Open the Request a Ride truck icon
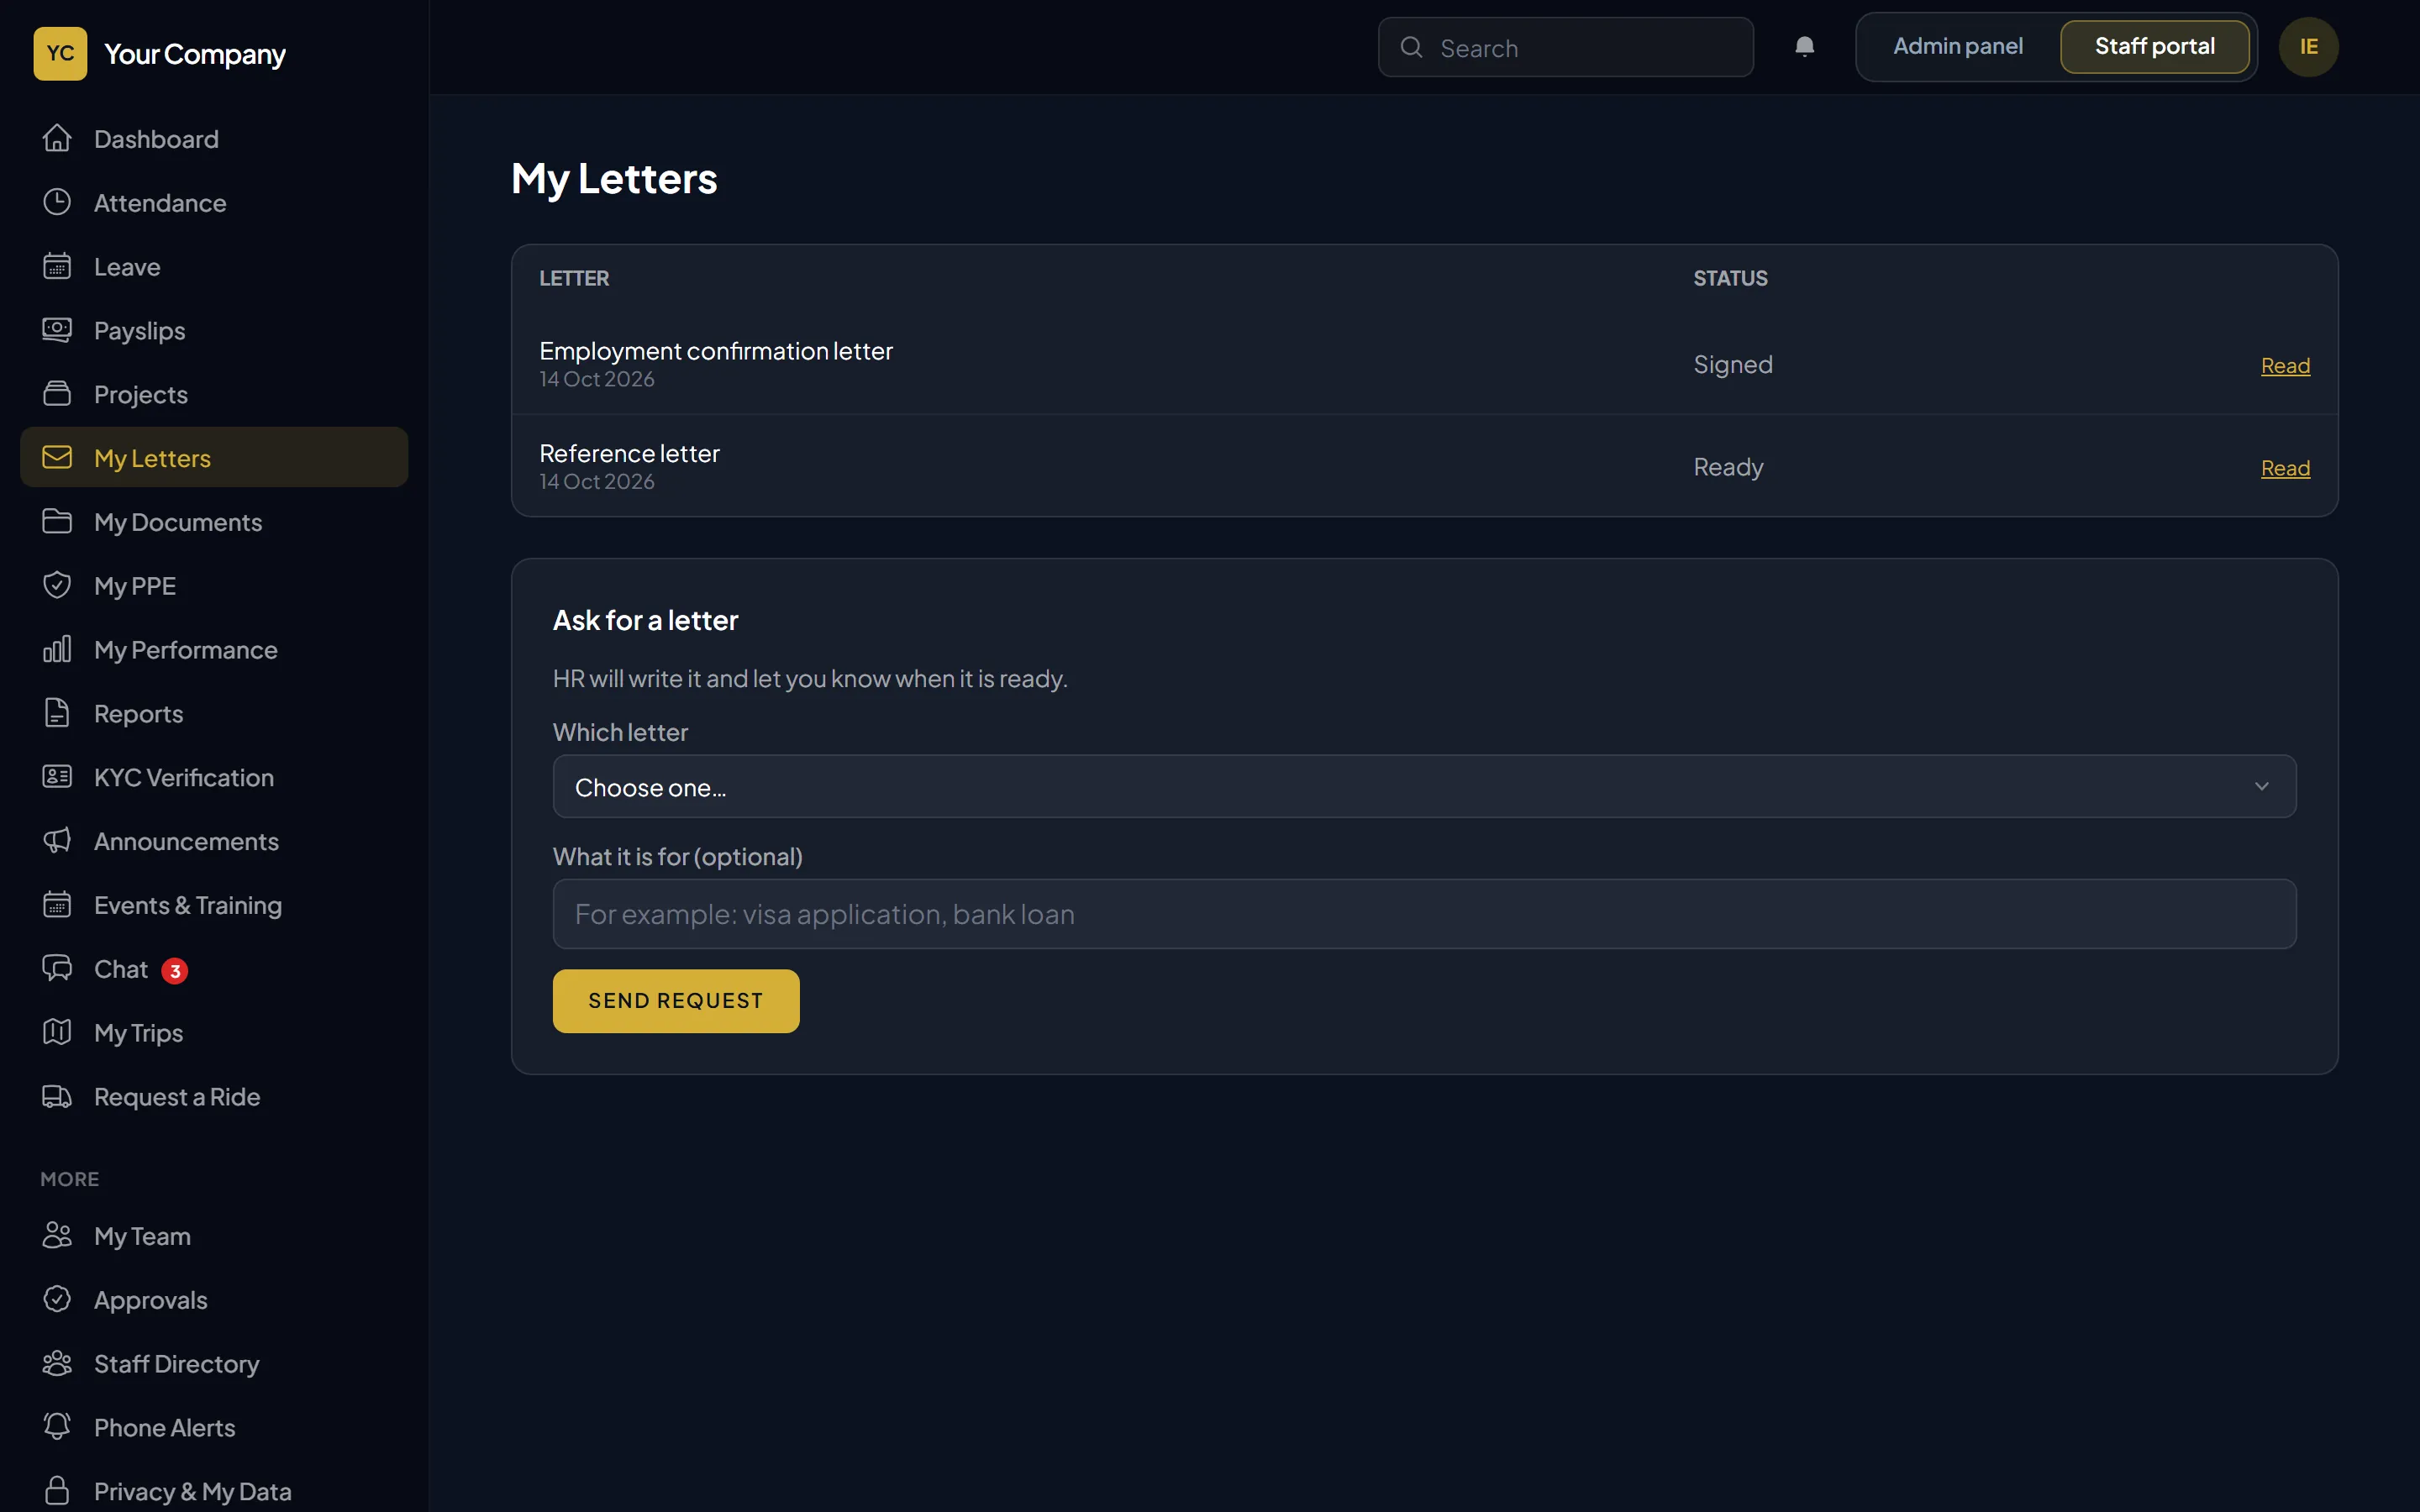Screen dimensions: 2420x1512 [57, 1096]
